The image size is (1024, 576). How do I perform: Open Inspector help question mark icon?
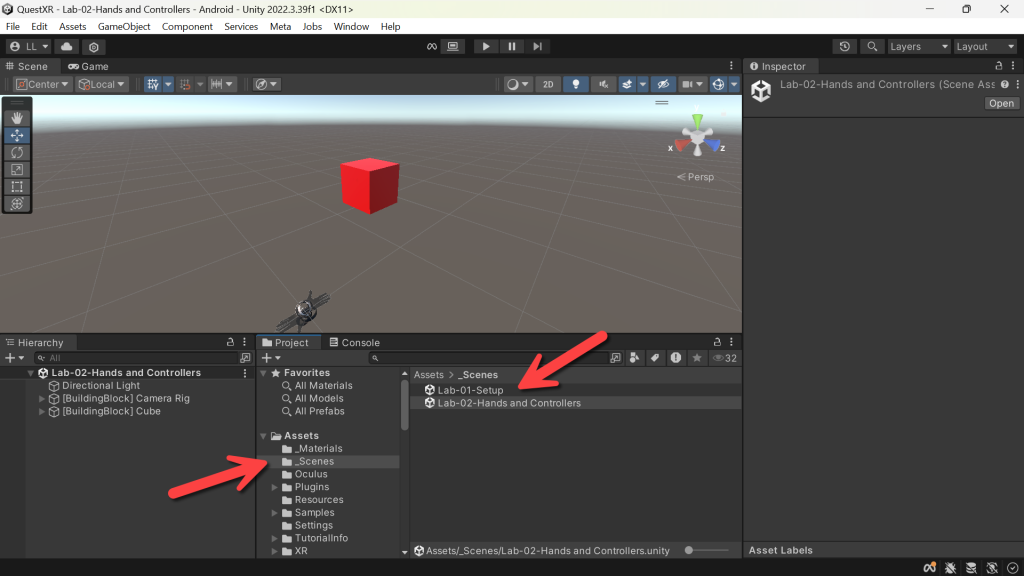tap(1004, 84)
